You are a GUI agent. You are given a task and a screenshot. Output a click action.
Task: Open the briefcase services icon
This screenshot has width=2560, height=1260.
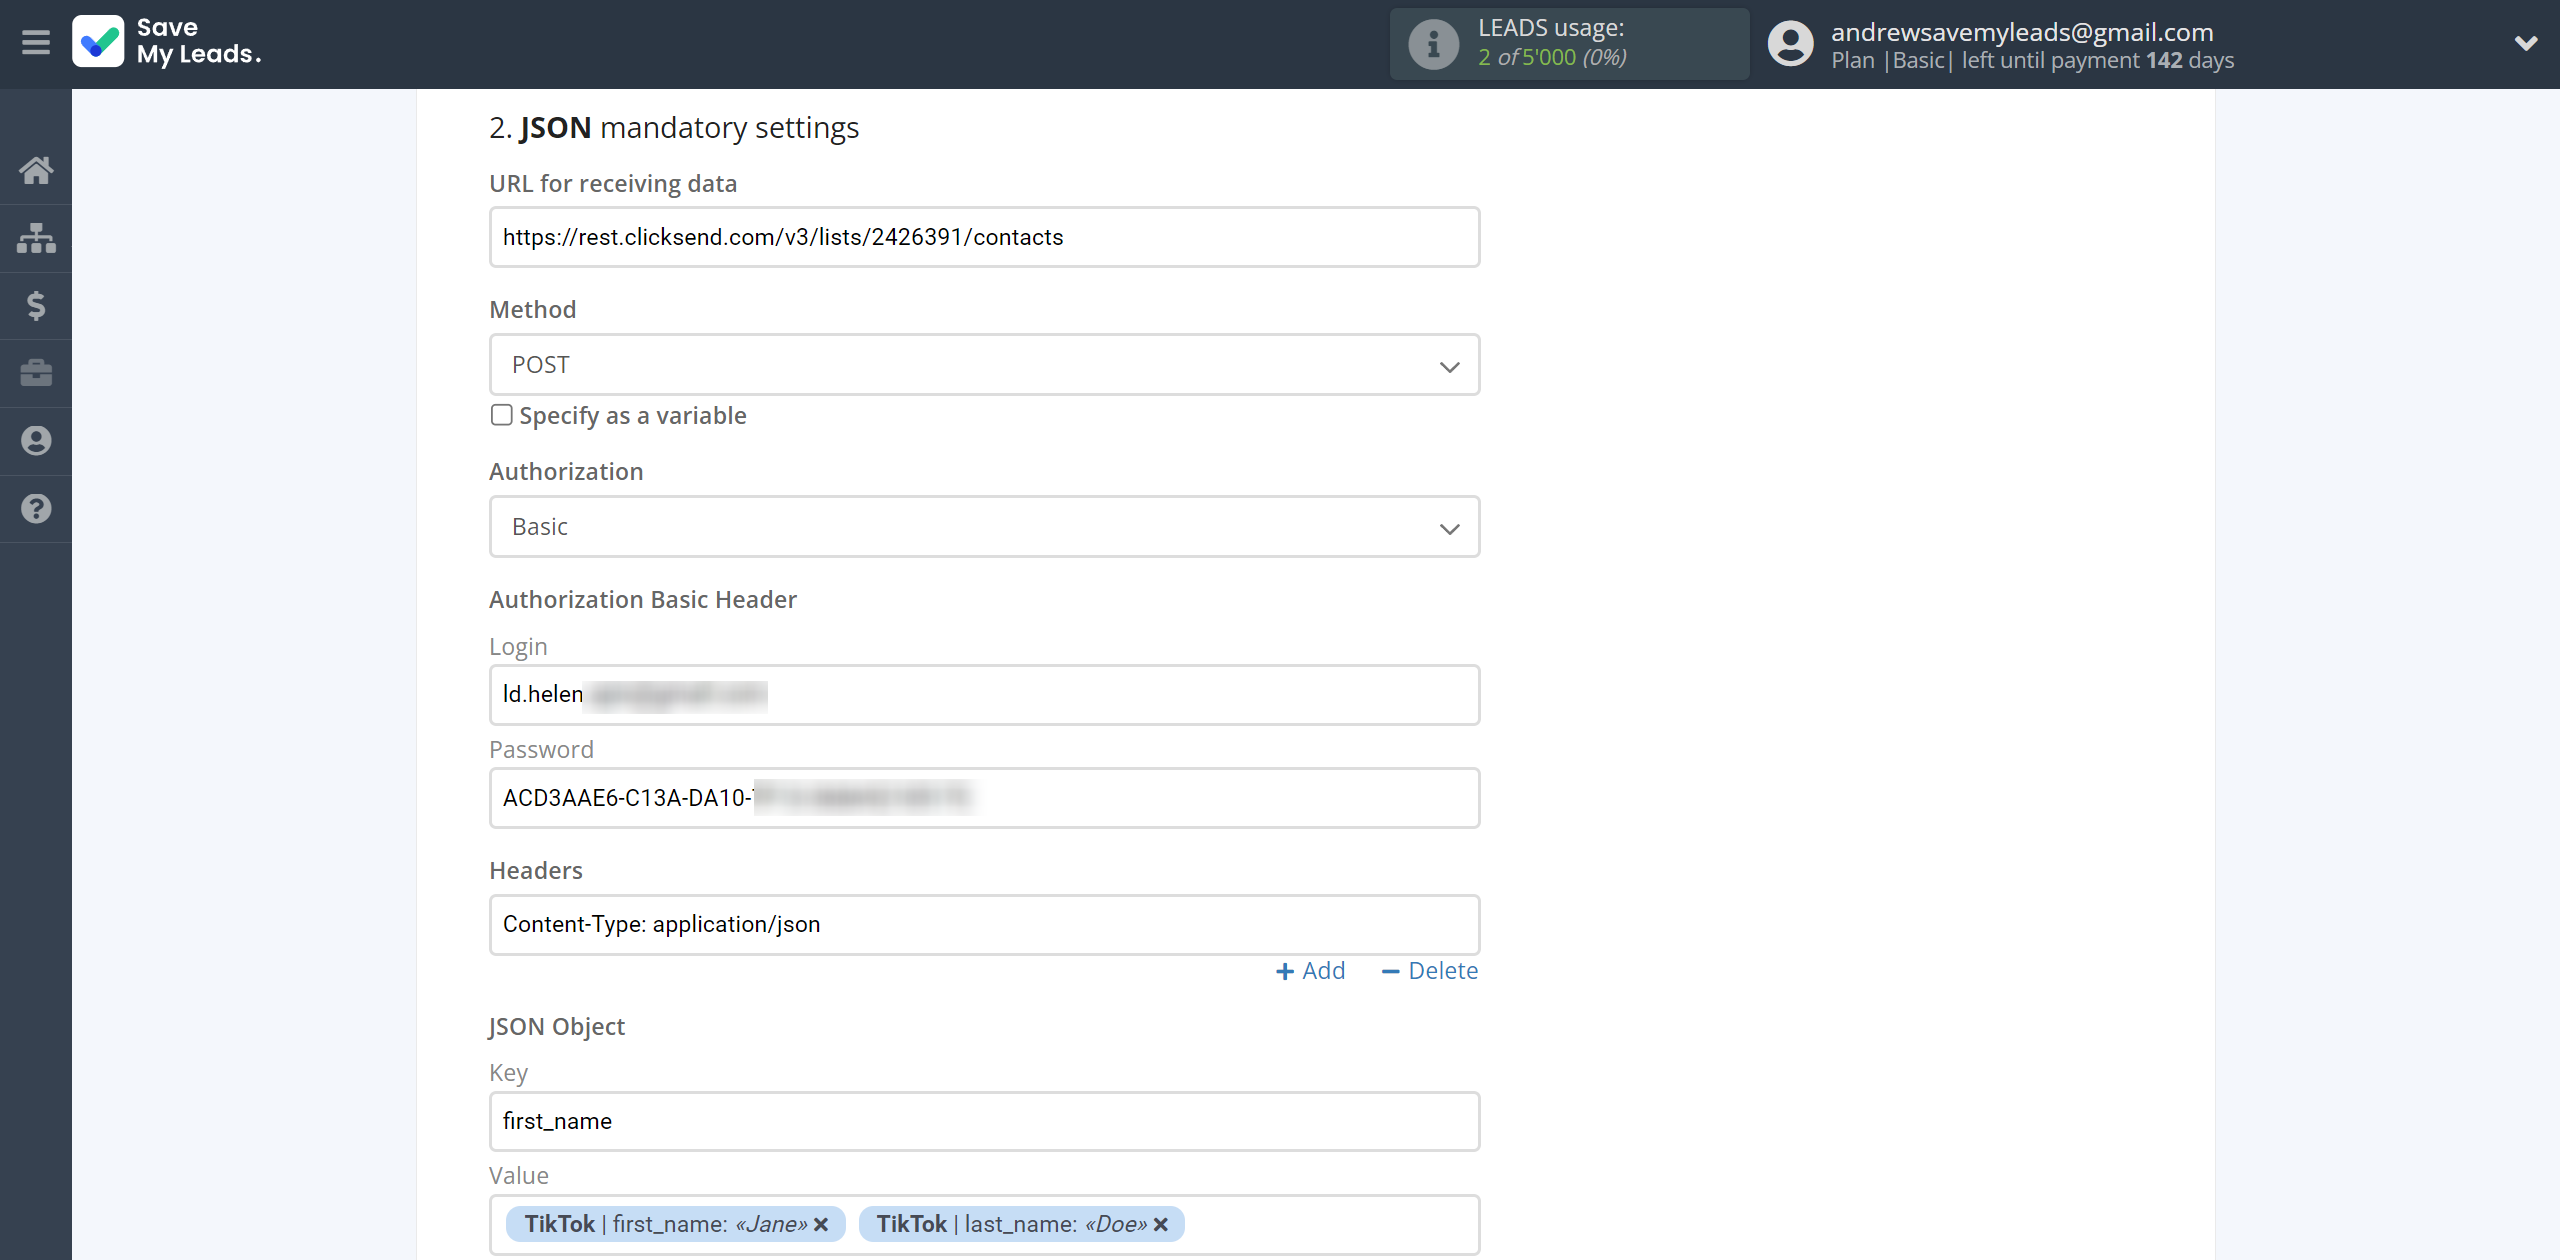point(36,373)
